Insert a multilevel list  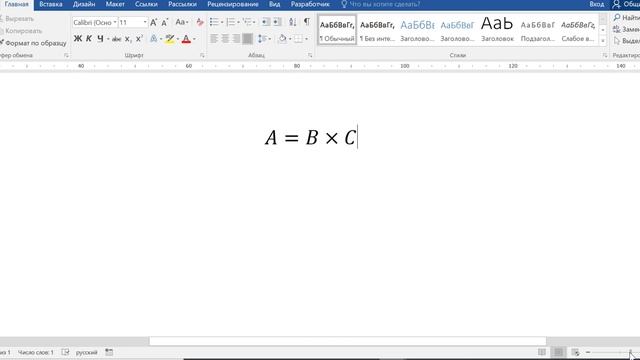tap(247, 22)
